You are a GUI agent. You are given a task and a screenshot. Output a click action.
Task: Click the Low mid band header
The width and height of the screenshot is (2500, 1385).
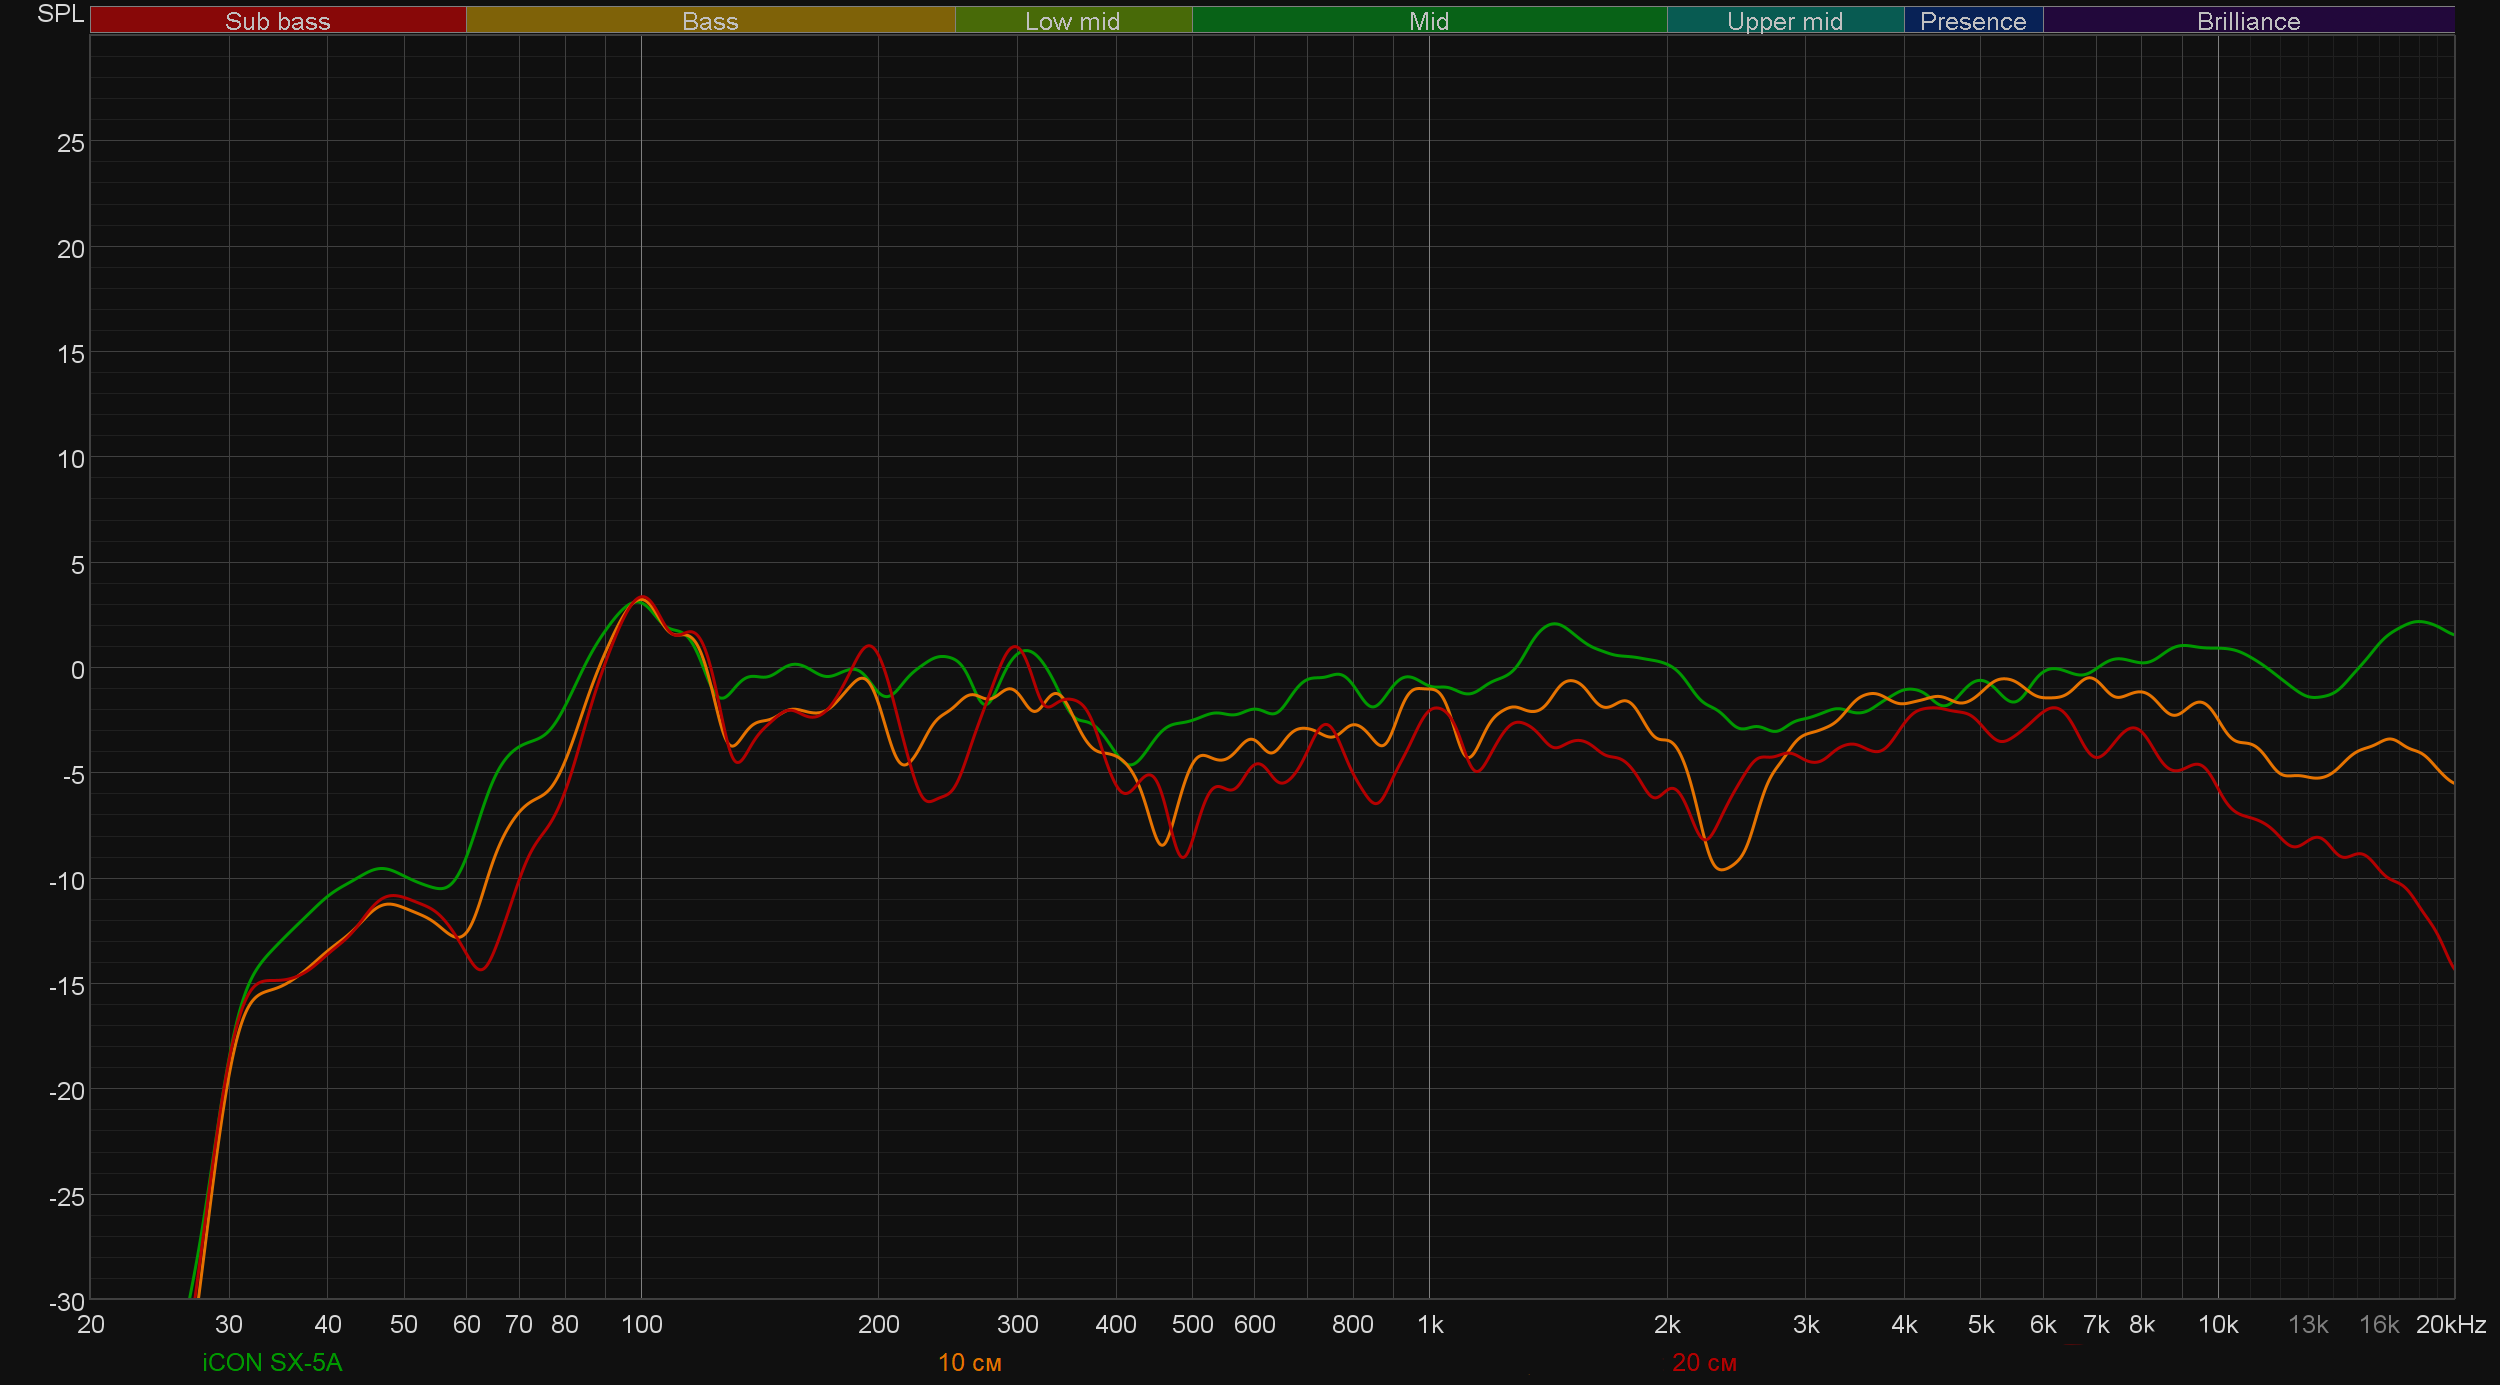coord(1072,21)
